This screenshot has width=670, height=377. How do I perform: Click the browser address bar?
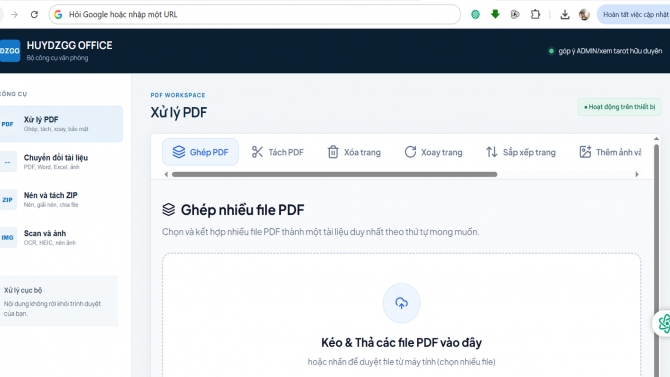point(255,15)
